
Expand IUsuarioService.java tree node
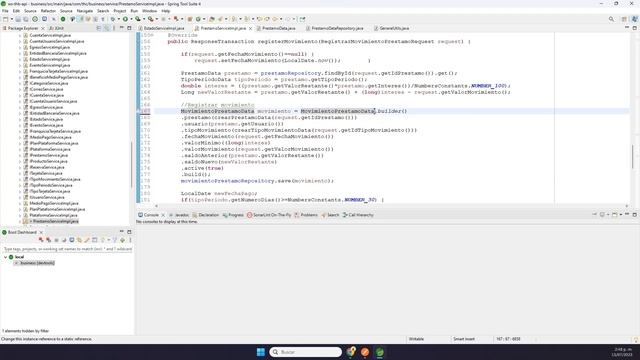[x=20, y=197]
